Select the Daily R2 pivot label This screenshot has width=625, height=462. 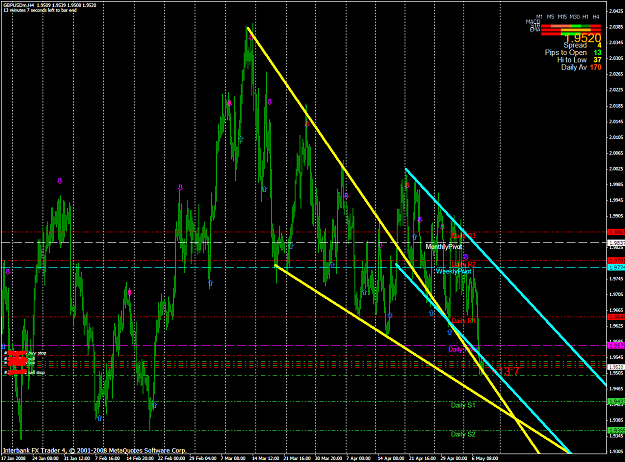(x=464, y=264)
